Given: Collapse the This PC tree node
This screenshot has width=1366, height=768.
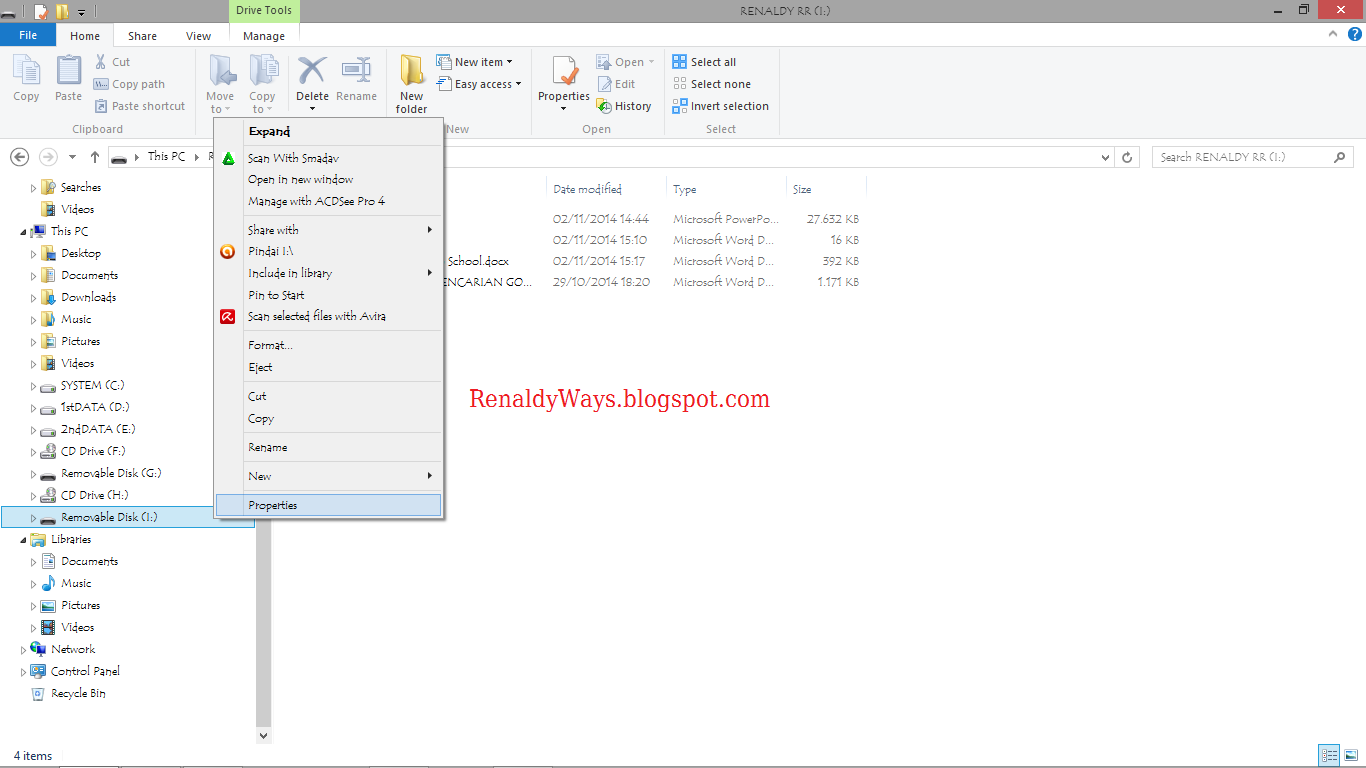Looking at the screenshot, I should point(22,230).
